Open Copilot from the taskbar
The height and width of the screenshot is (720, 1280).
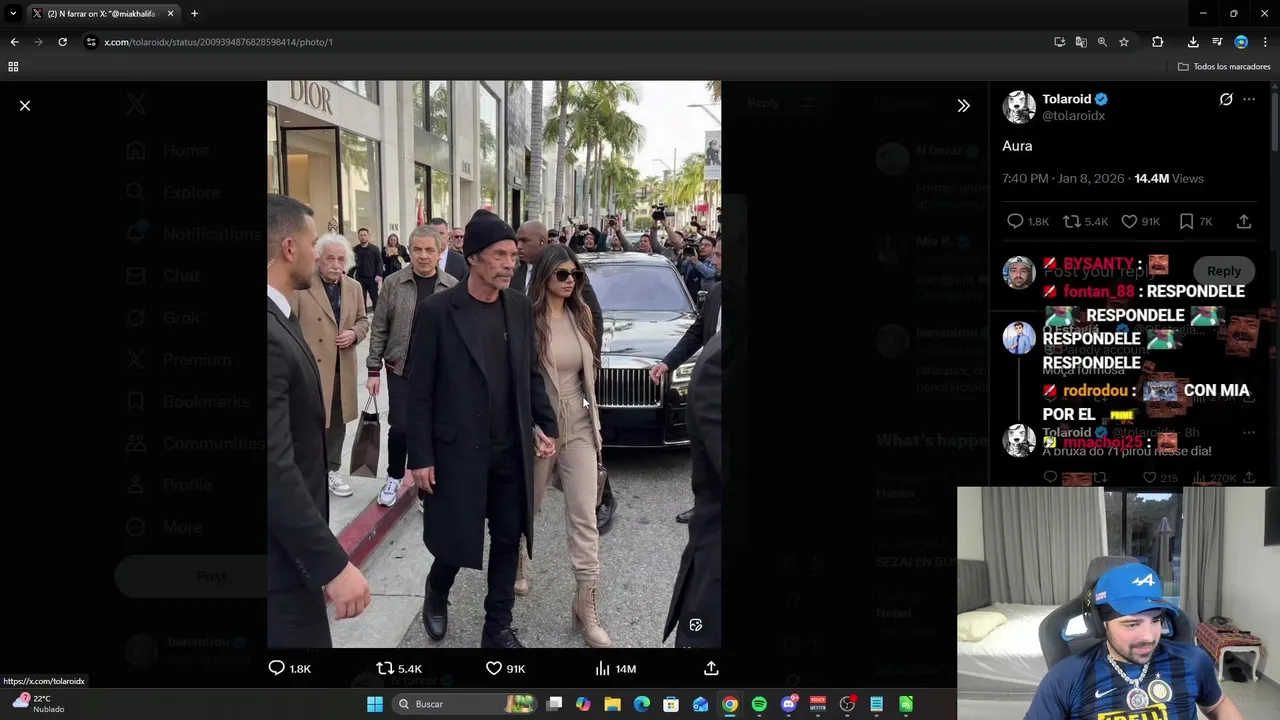tap(584, 704)
